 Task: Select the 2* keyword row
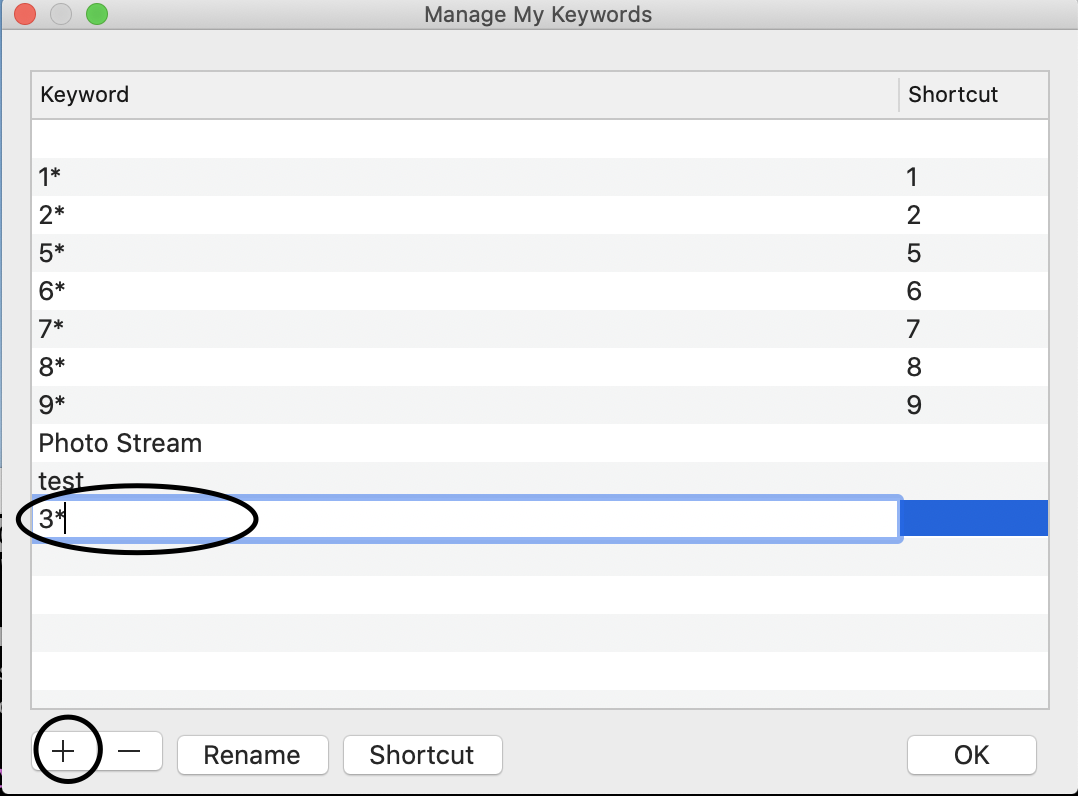[540, 215]
